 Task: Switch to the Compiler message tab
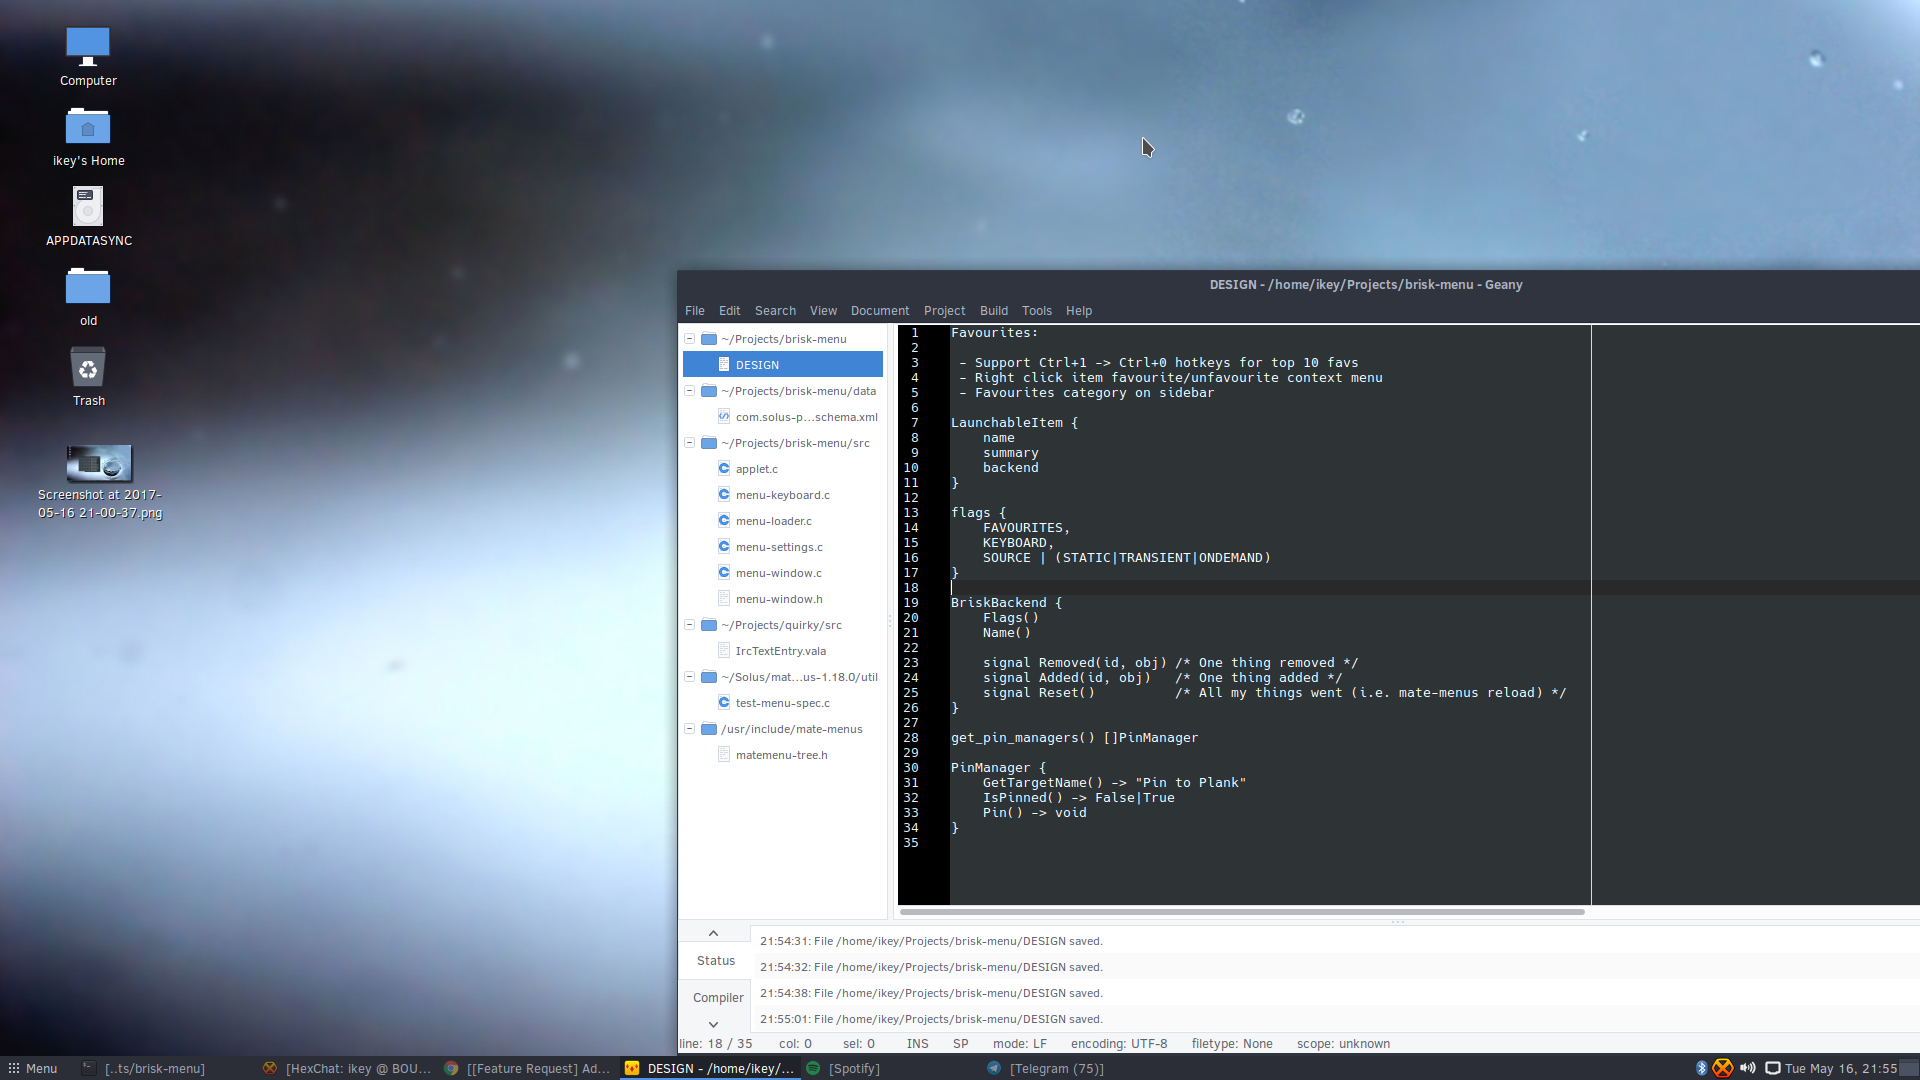718,998
